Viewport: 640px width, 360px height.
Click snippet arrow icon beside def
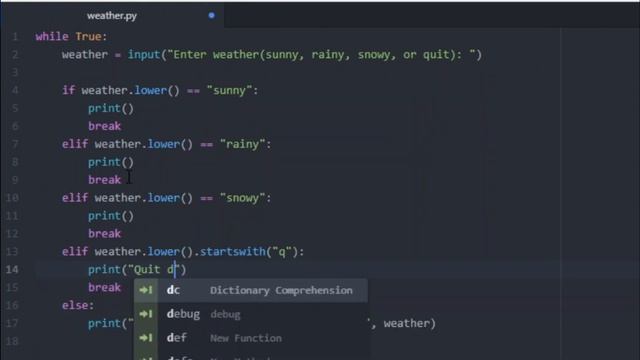[x=146, y=338]
